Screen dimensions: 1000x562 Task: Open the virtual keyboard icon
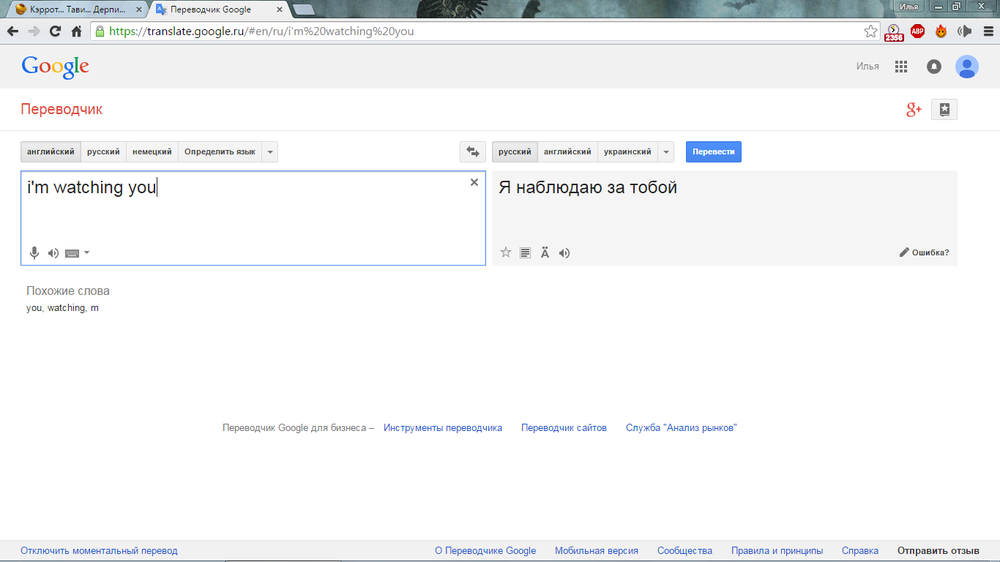(72, 253)
